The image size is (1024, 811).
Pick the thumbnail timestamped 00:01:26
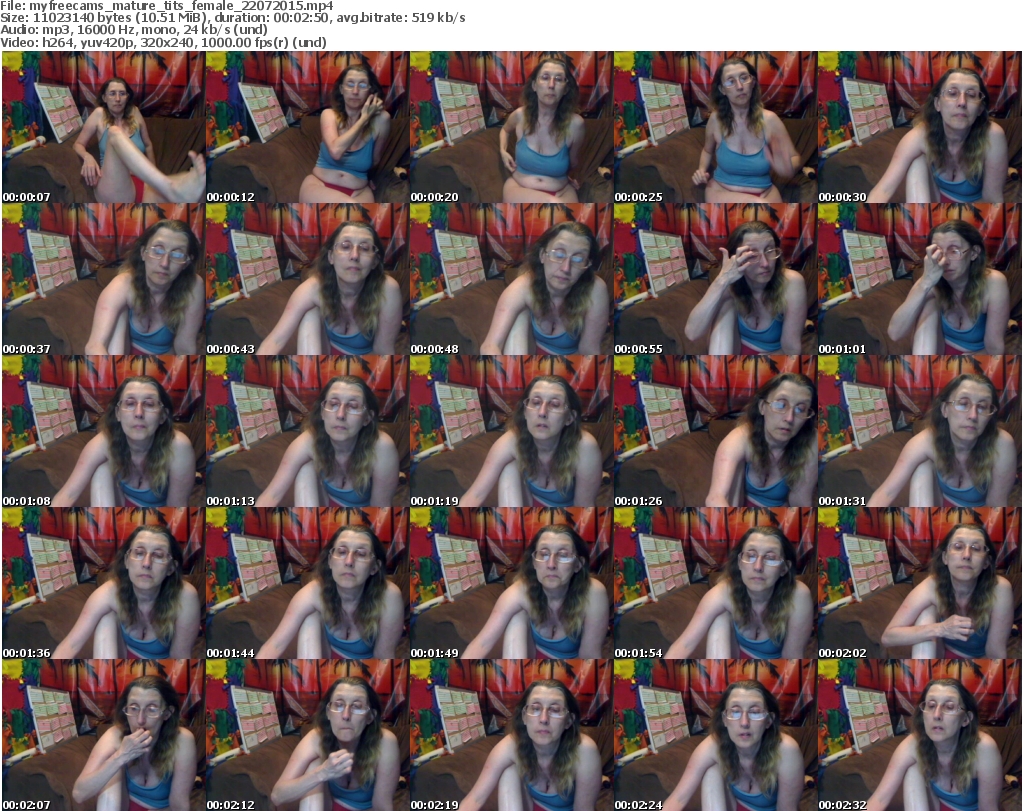(x=715, y=432)
